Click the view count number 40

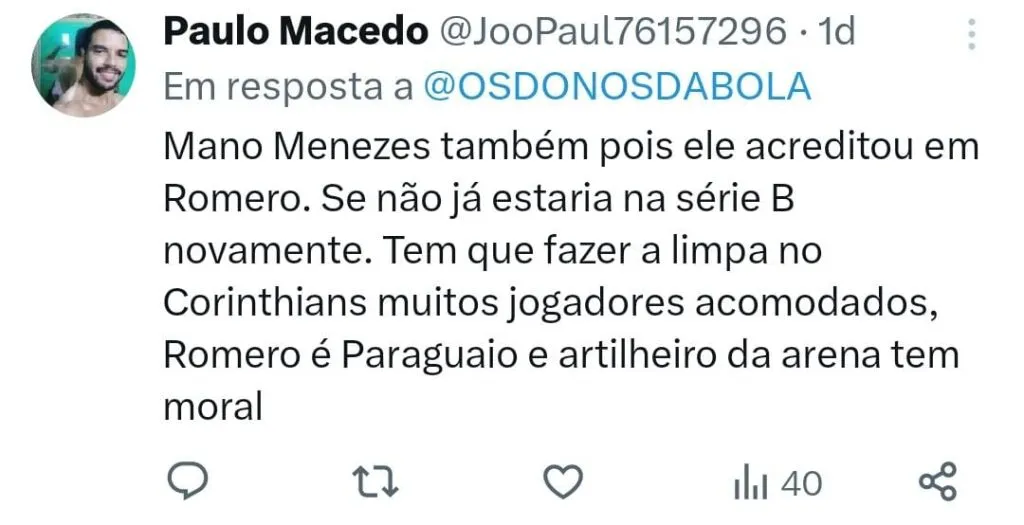click(801, 485)
